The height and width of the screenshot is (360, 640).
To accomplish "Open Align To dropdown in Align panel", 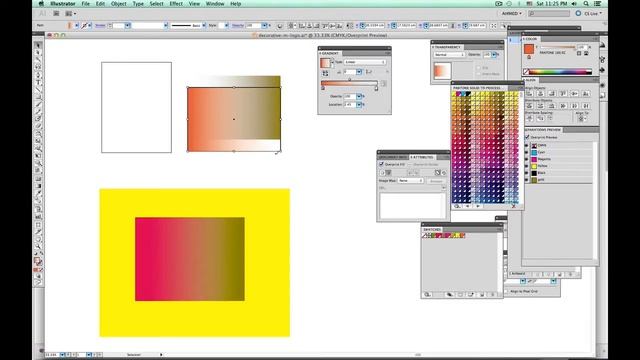I will [582, 119].
